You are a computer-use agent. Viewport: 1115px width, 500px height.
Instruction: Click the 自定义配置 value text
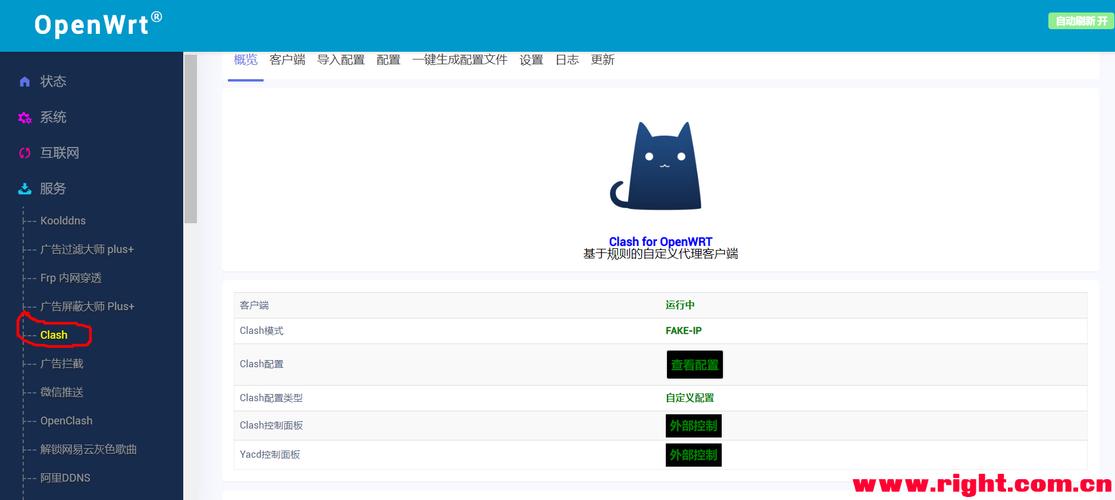690,398
